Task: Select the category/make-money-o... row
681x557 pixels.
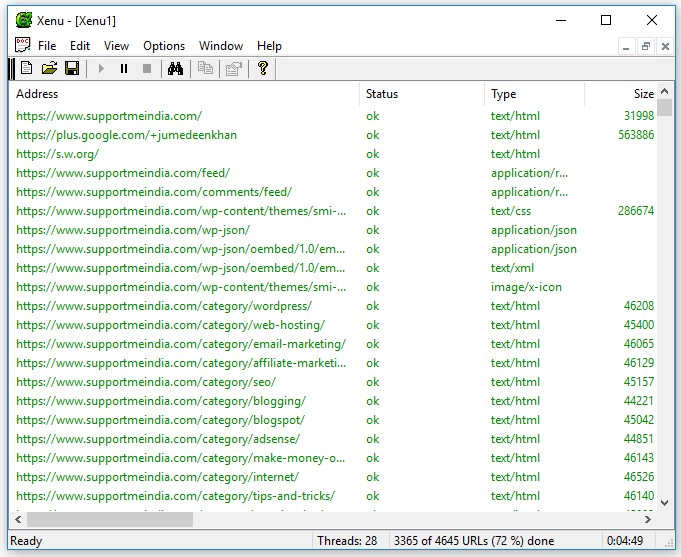Action: tap(333, 458)
